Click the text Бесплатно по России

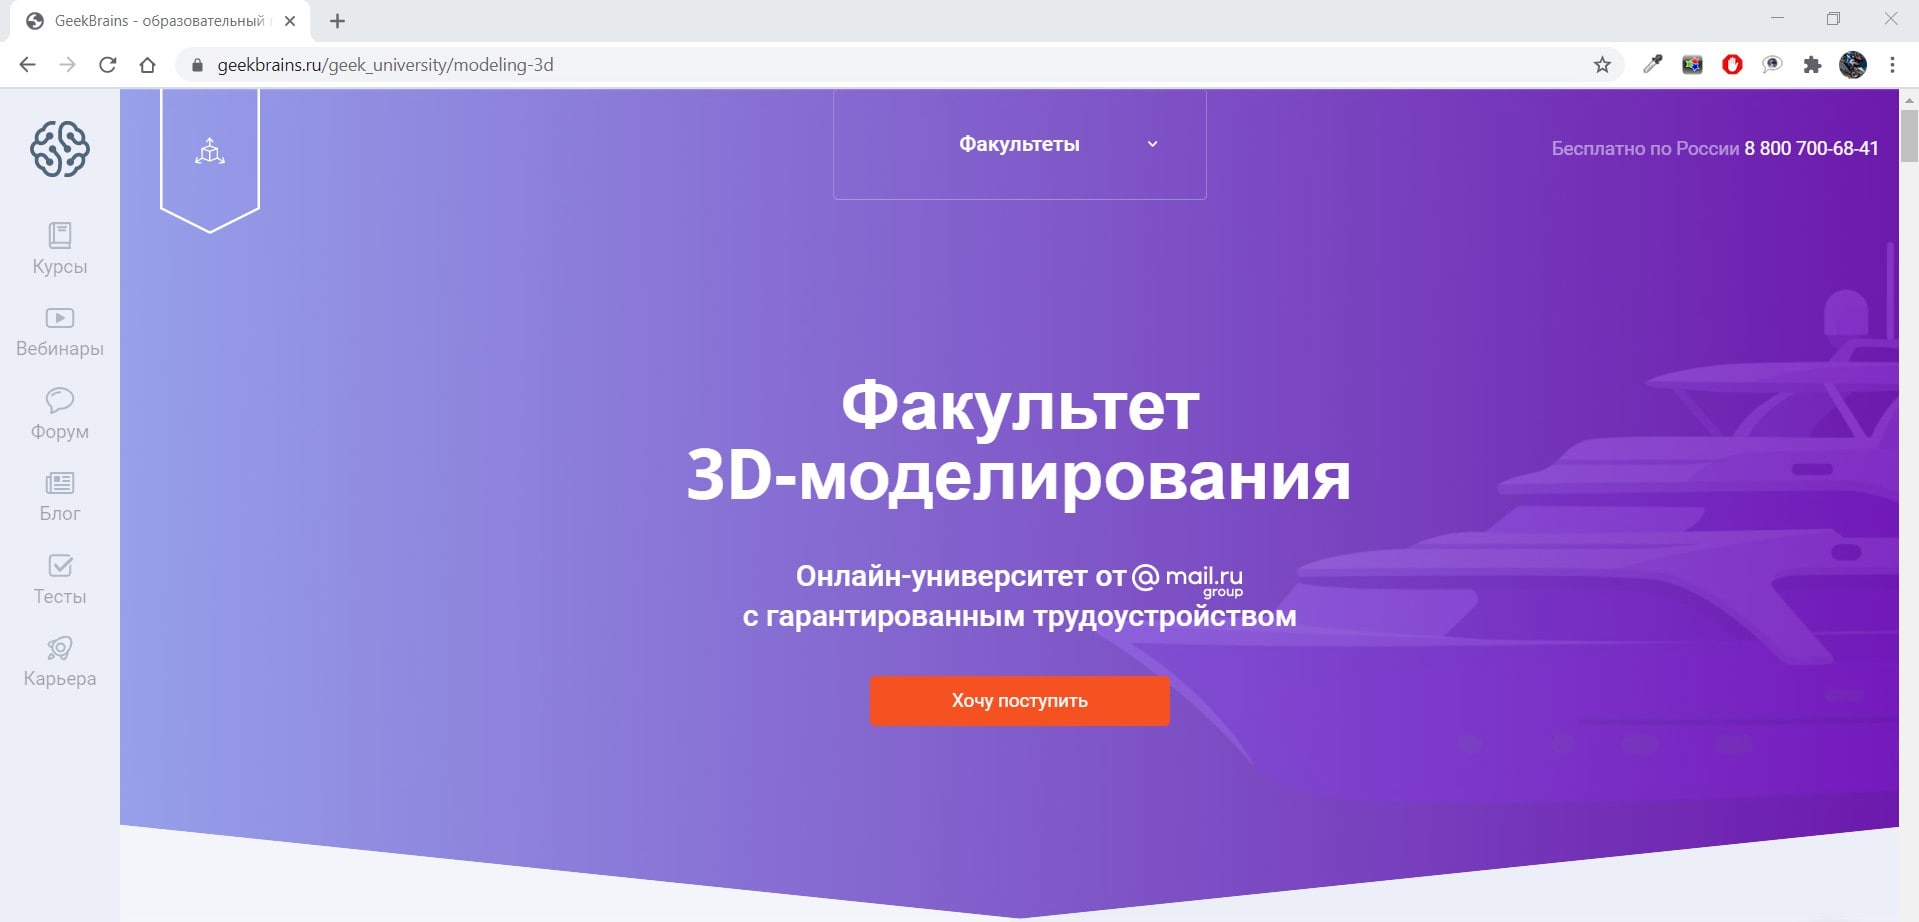(1645, 149)
